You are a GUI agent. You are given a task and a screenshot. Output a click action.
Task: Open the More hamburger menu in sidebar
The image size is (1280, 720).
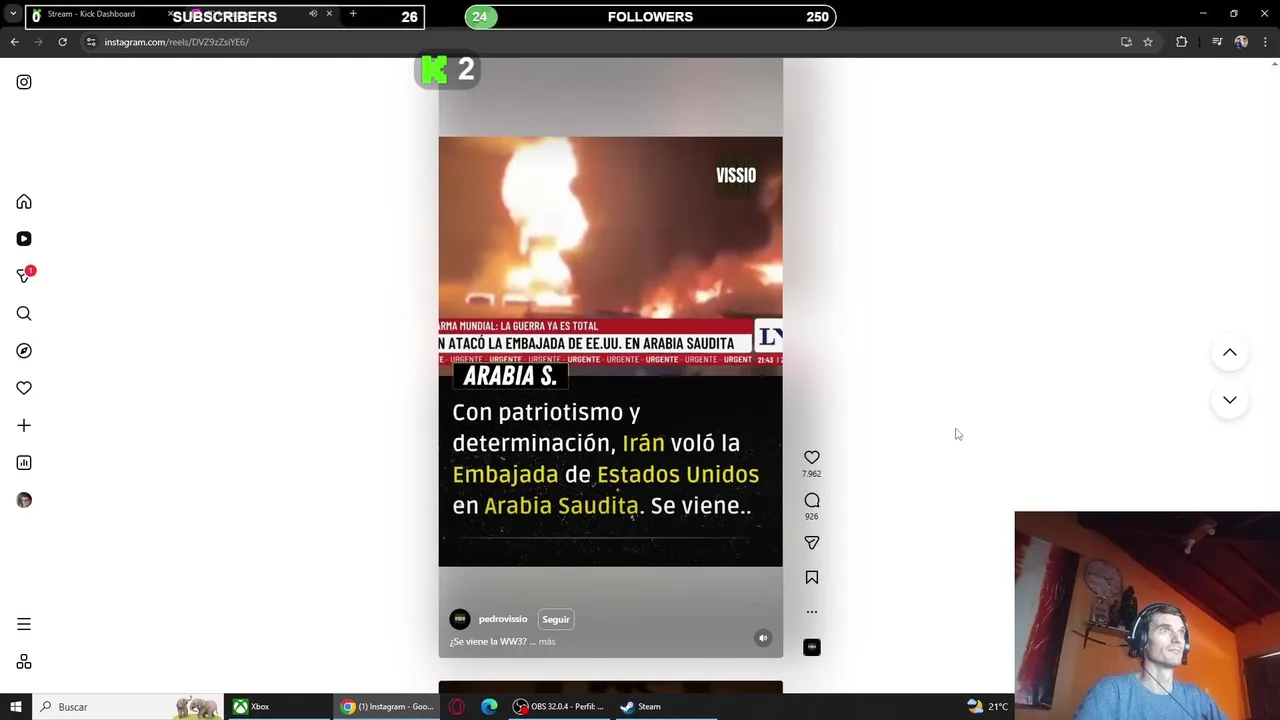(x=24, y=624)
